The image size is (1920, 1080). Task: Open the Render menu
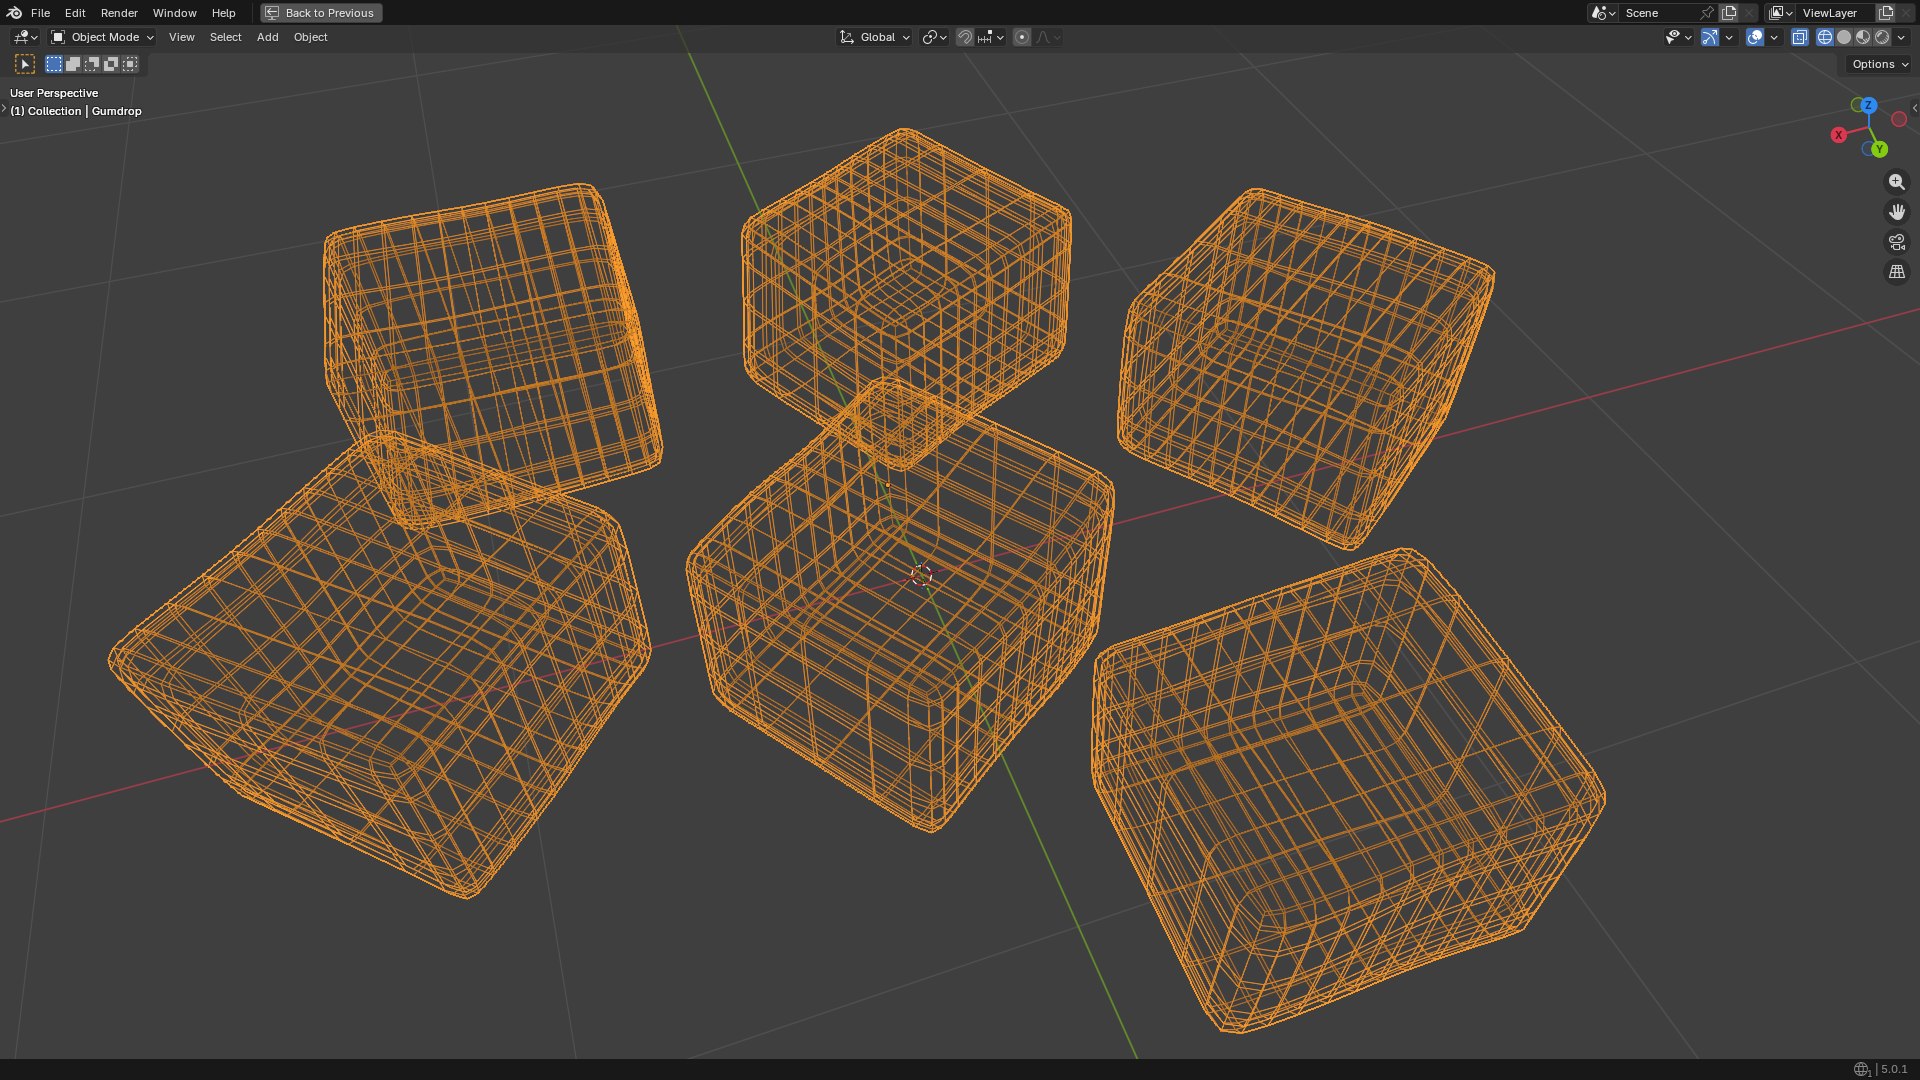[x=119, y=13]
